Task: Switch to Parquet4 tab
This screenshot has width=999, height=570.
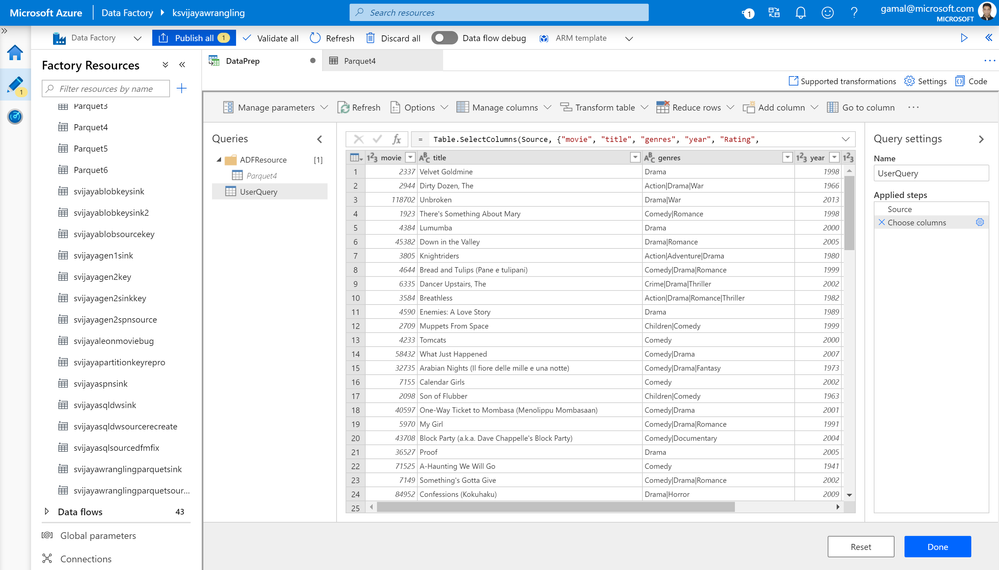Action: [359, 61]
